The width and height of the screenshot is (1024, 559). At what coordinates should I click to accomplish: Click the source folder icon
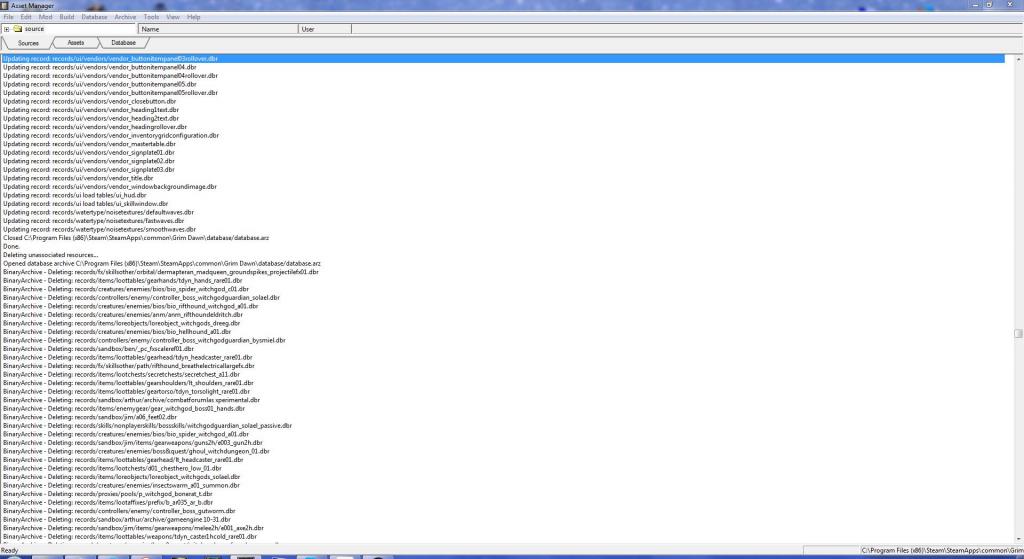coord(17,29)
